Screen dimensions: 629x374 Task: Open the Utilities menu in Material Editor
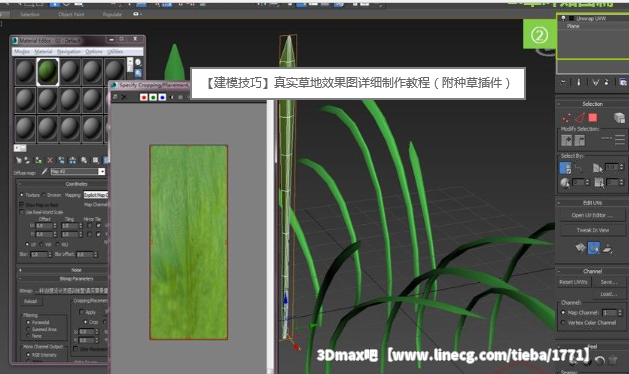tap(115, 52)
